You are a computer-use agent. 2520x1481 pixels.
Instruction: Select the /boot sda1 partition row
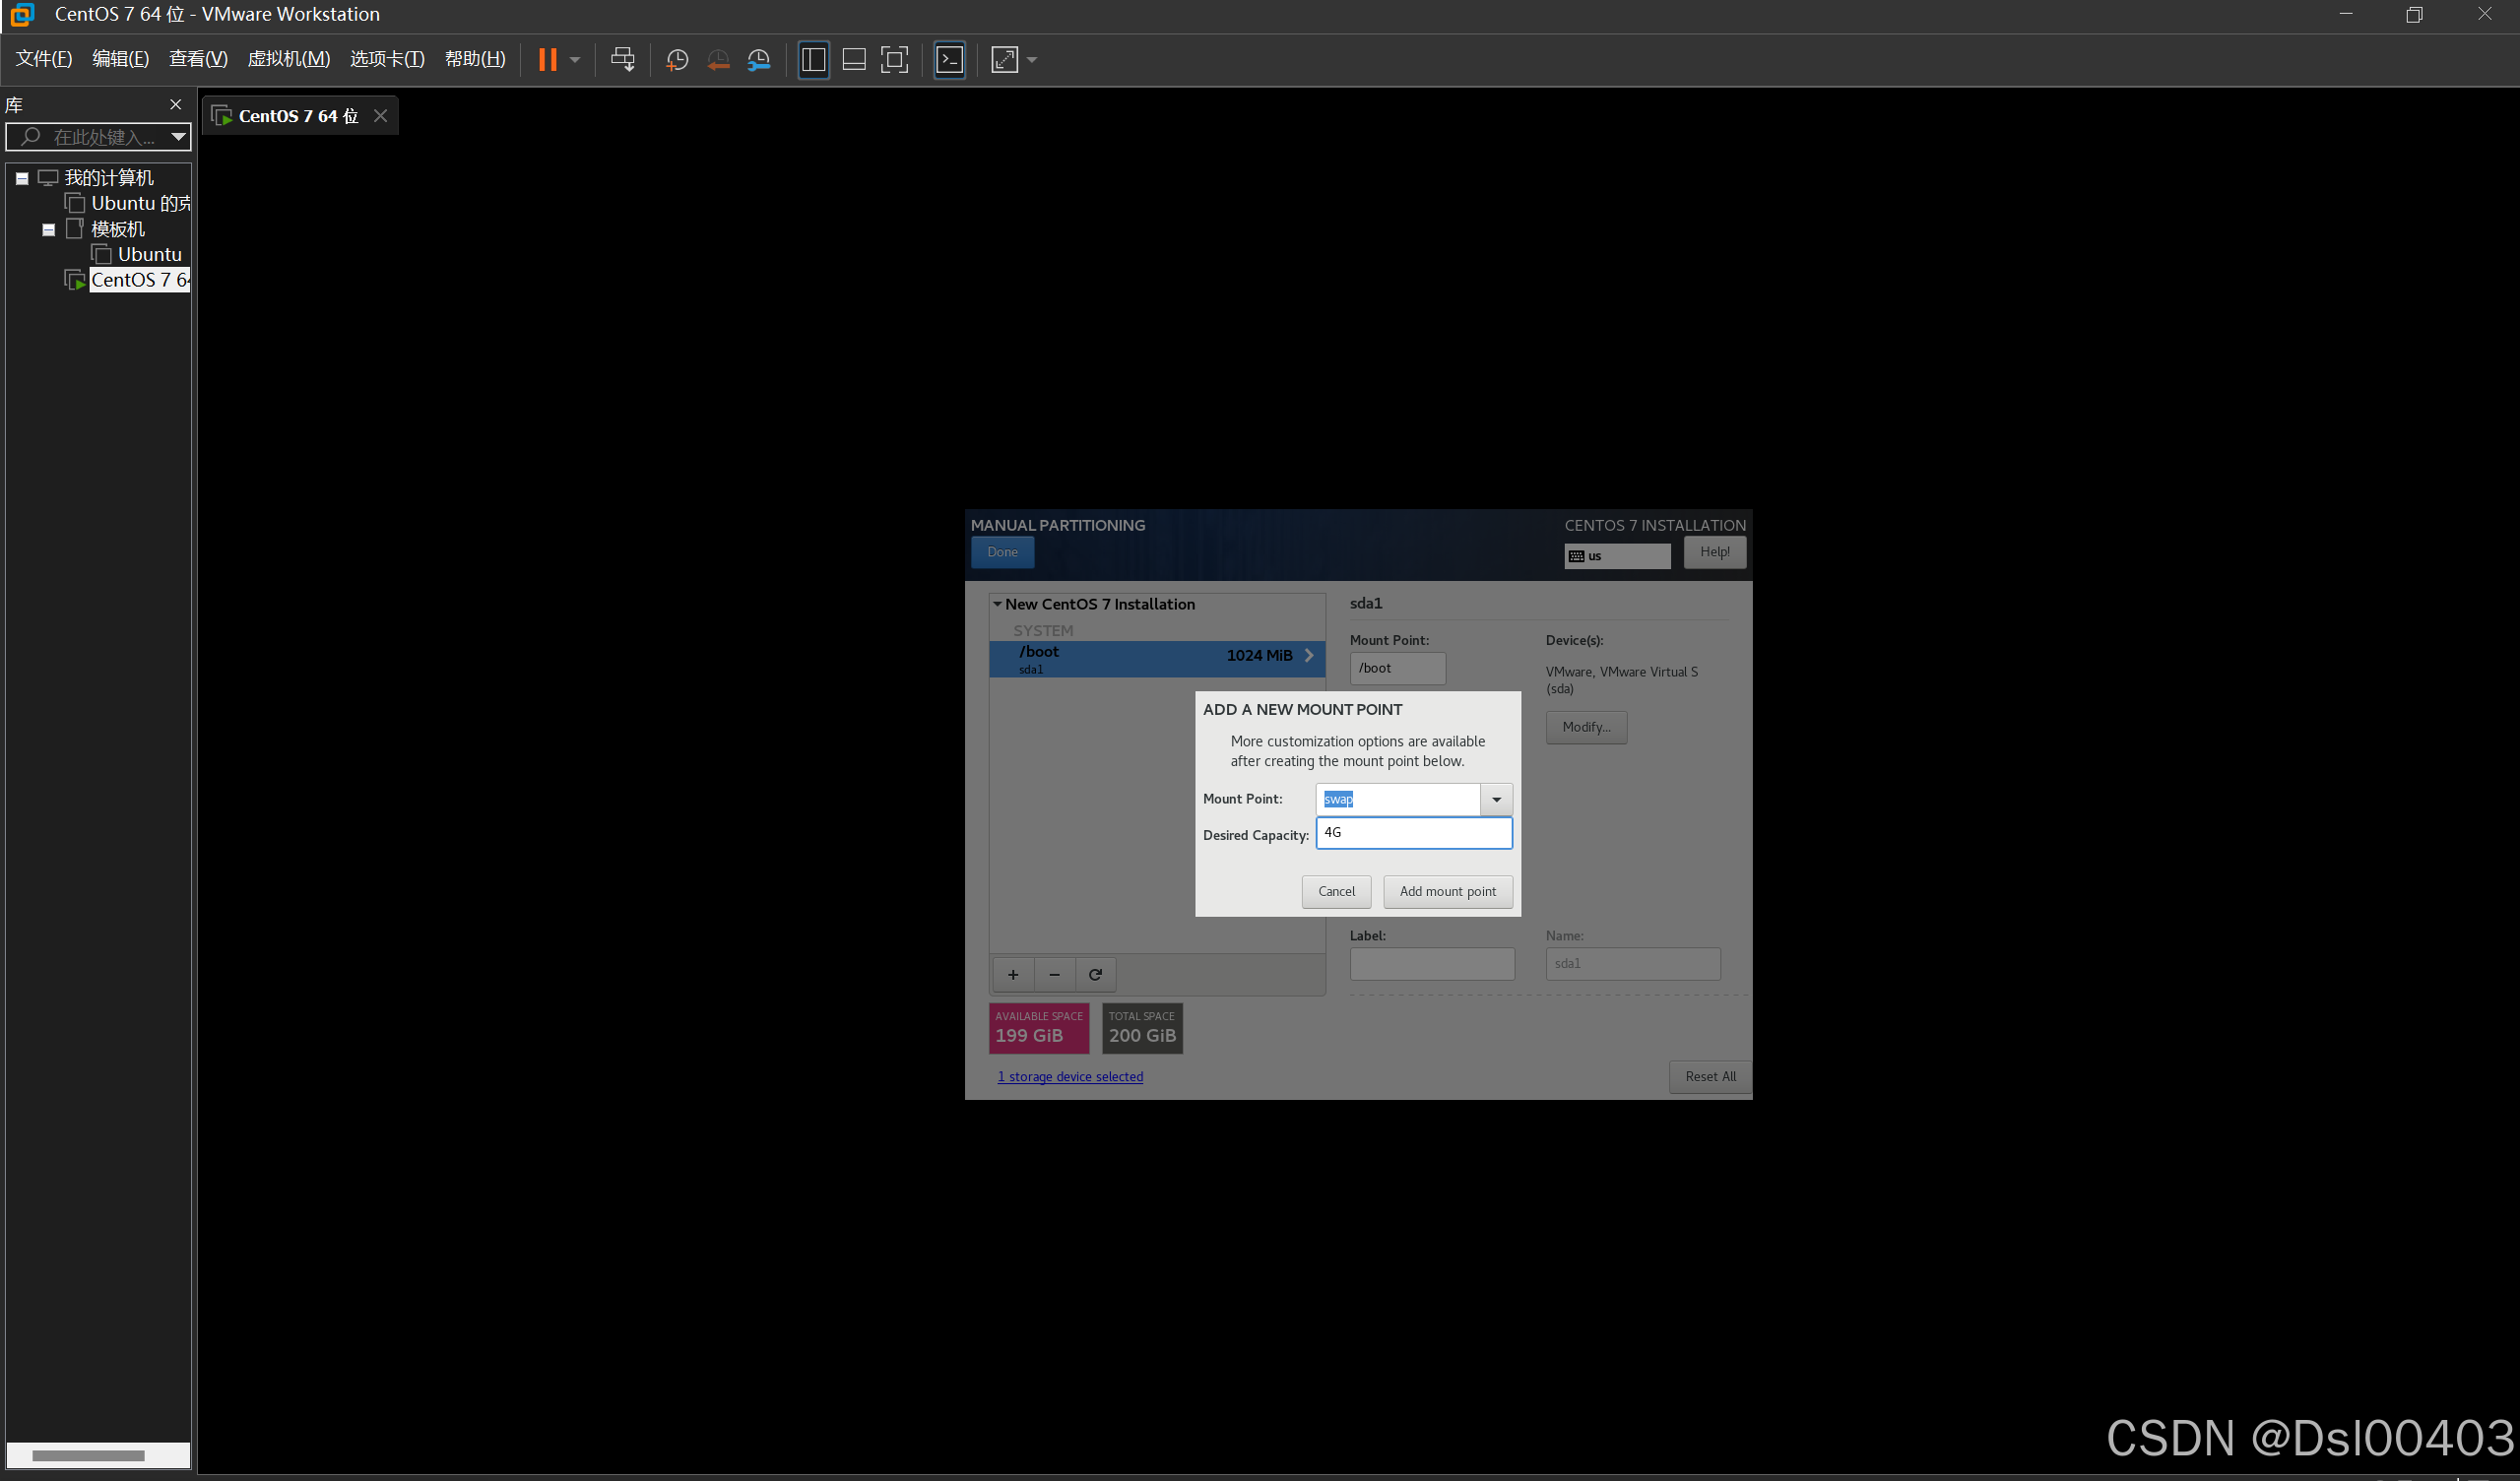tap(1157, 659)
